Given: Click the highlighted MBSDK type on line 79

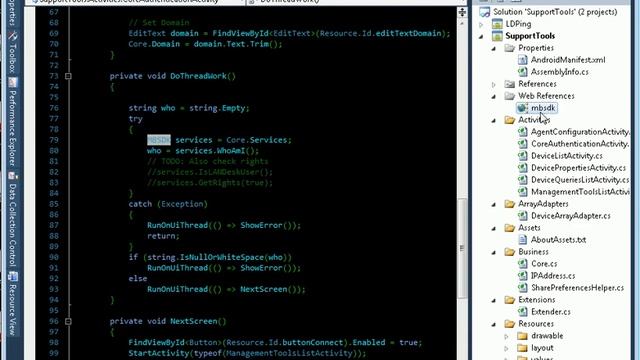Looking at the screenshot, I should click(159, 140).
